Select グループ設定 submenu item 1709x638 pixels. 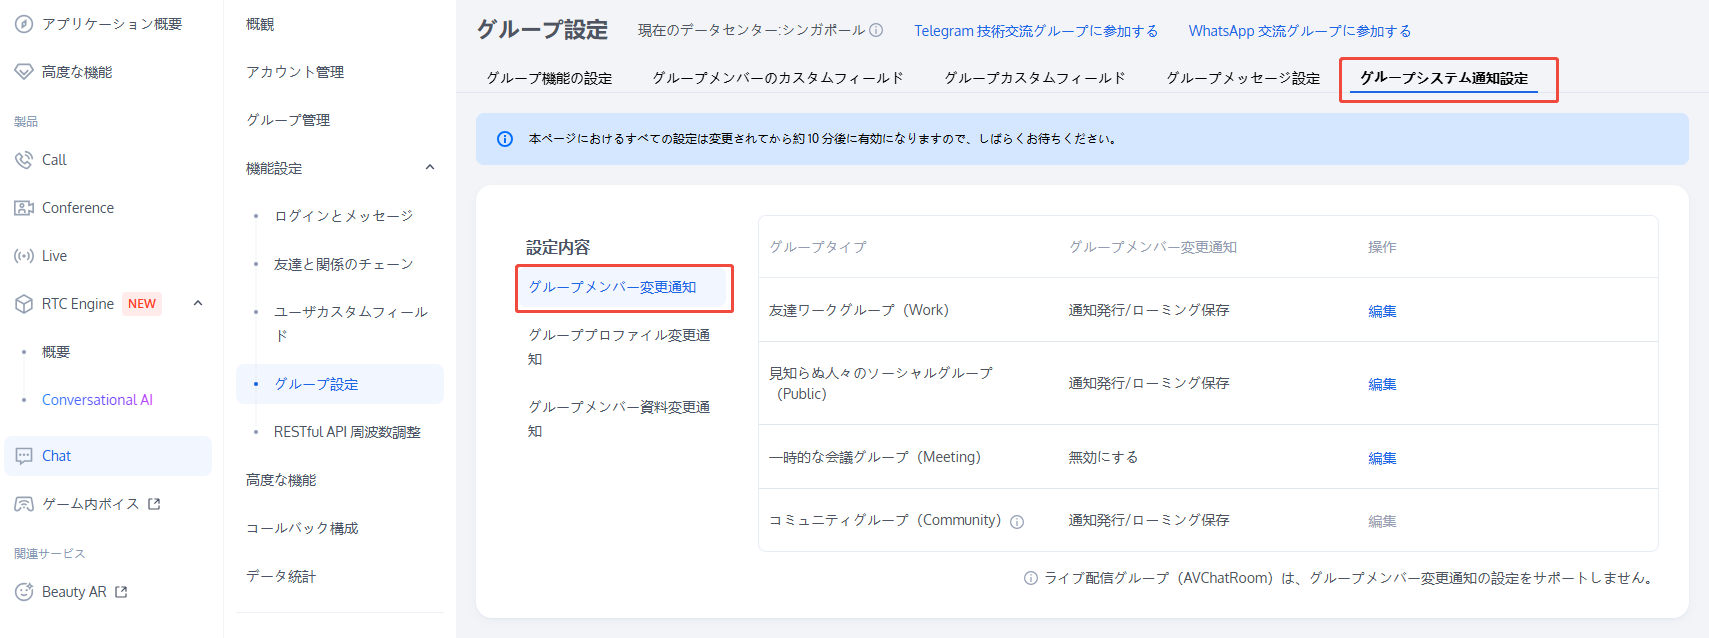340,384
